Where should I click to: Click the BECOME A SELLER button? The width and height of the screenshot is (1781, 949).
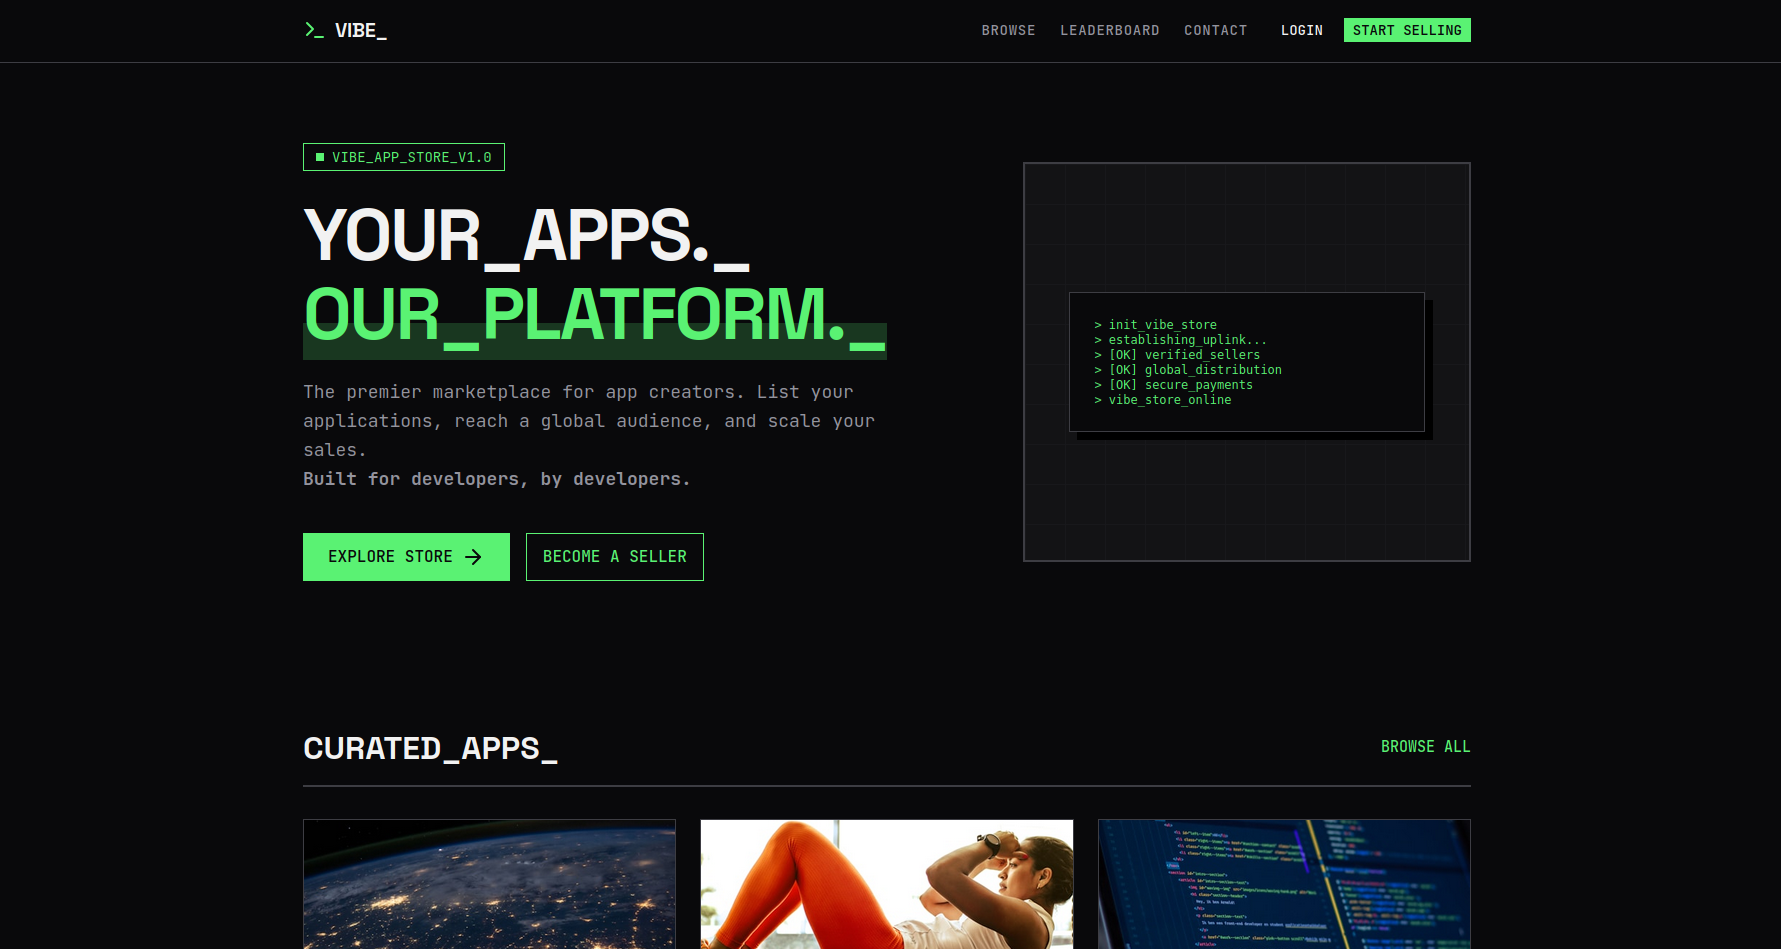pyautogui.click(x=614, y=557)
